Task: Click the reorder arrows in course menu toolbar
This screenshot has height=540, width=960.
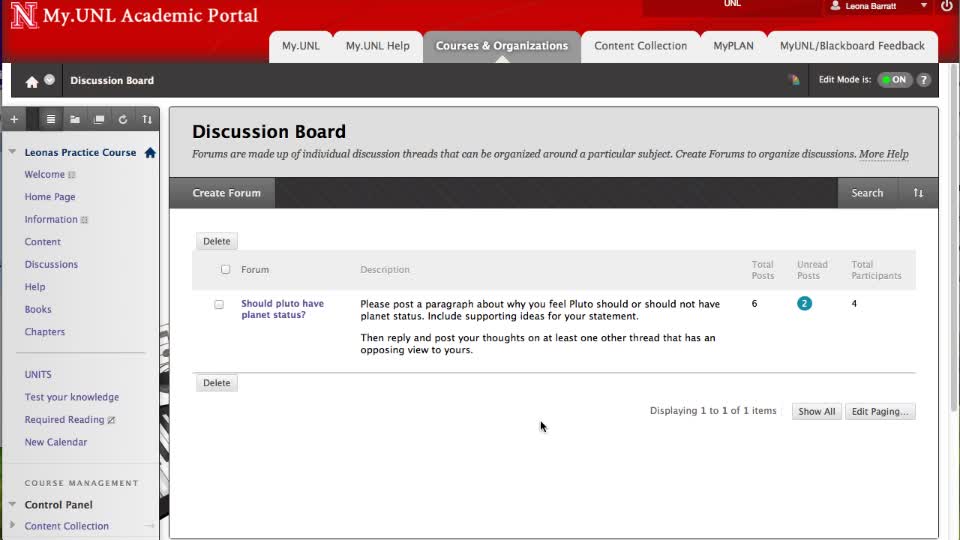Action: 147,119
